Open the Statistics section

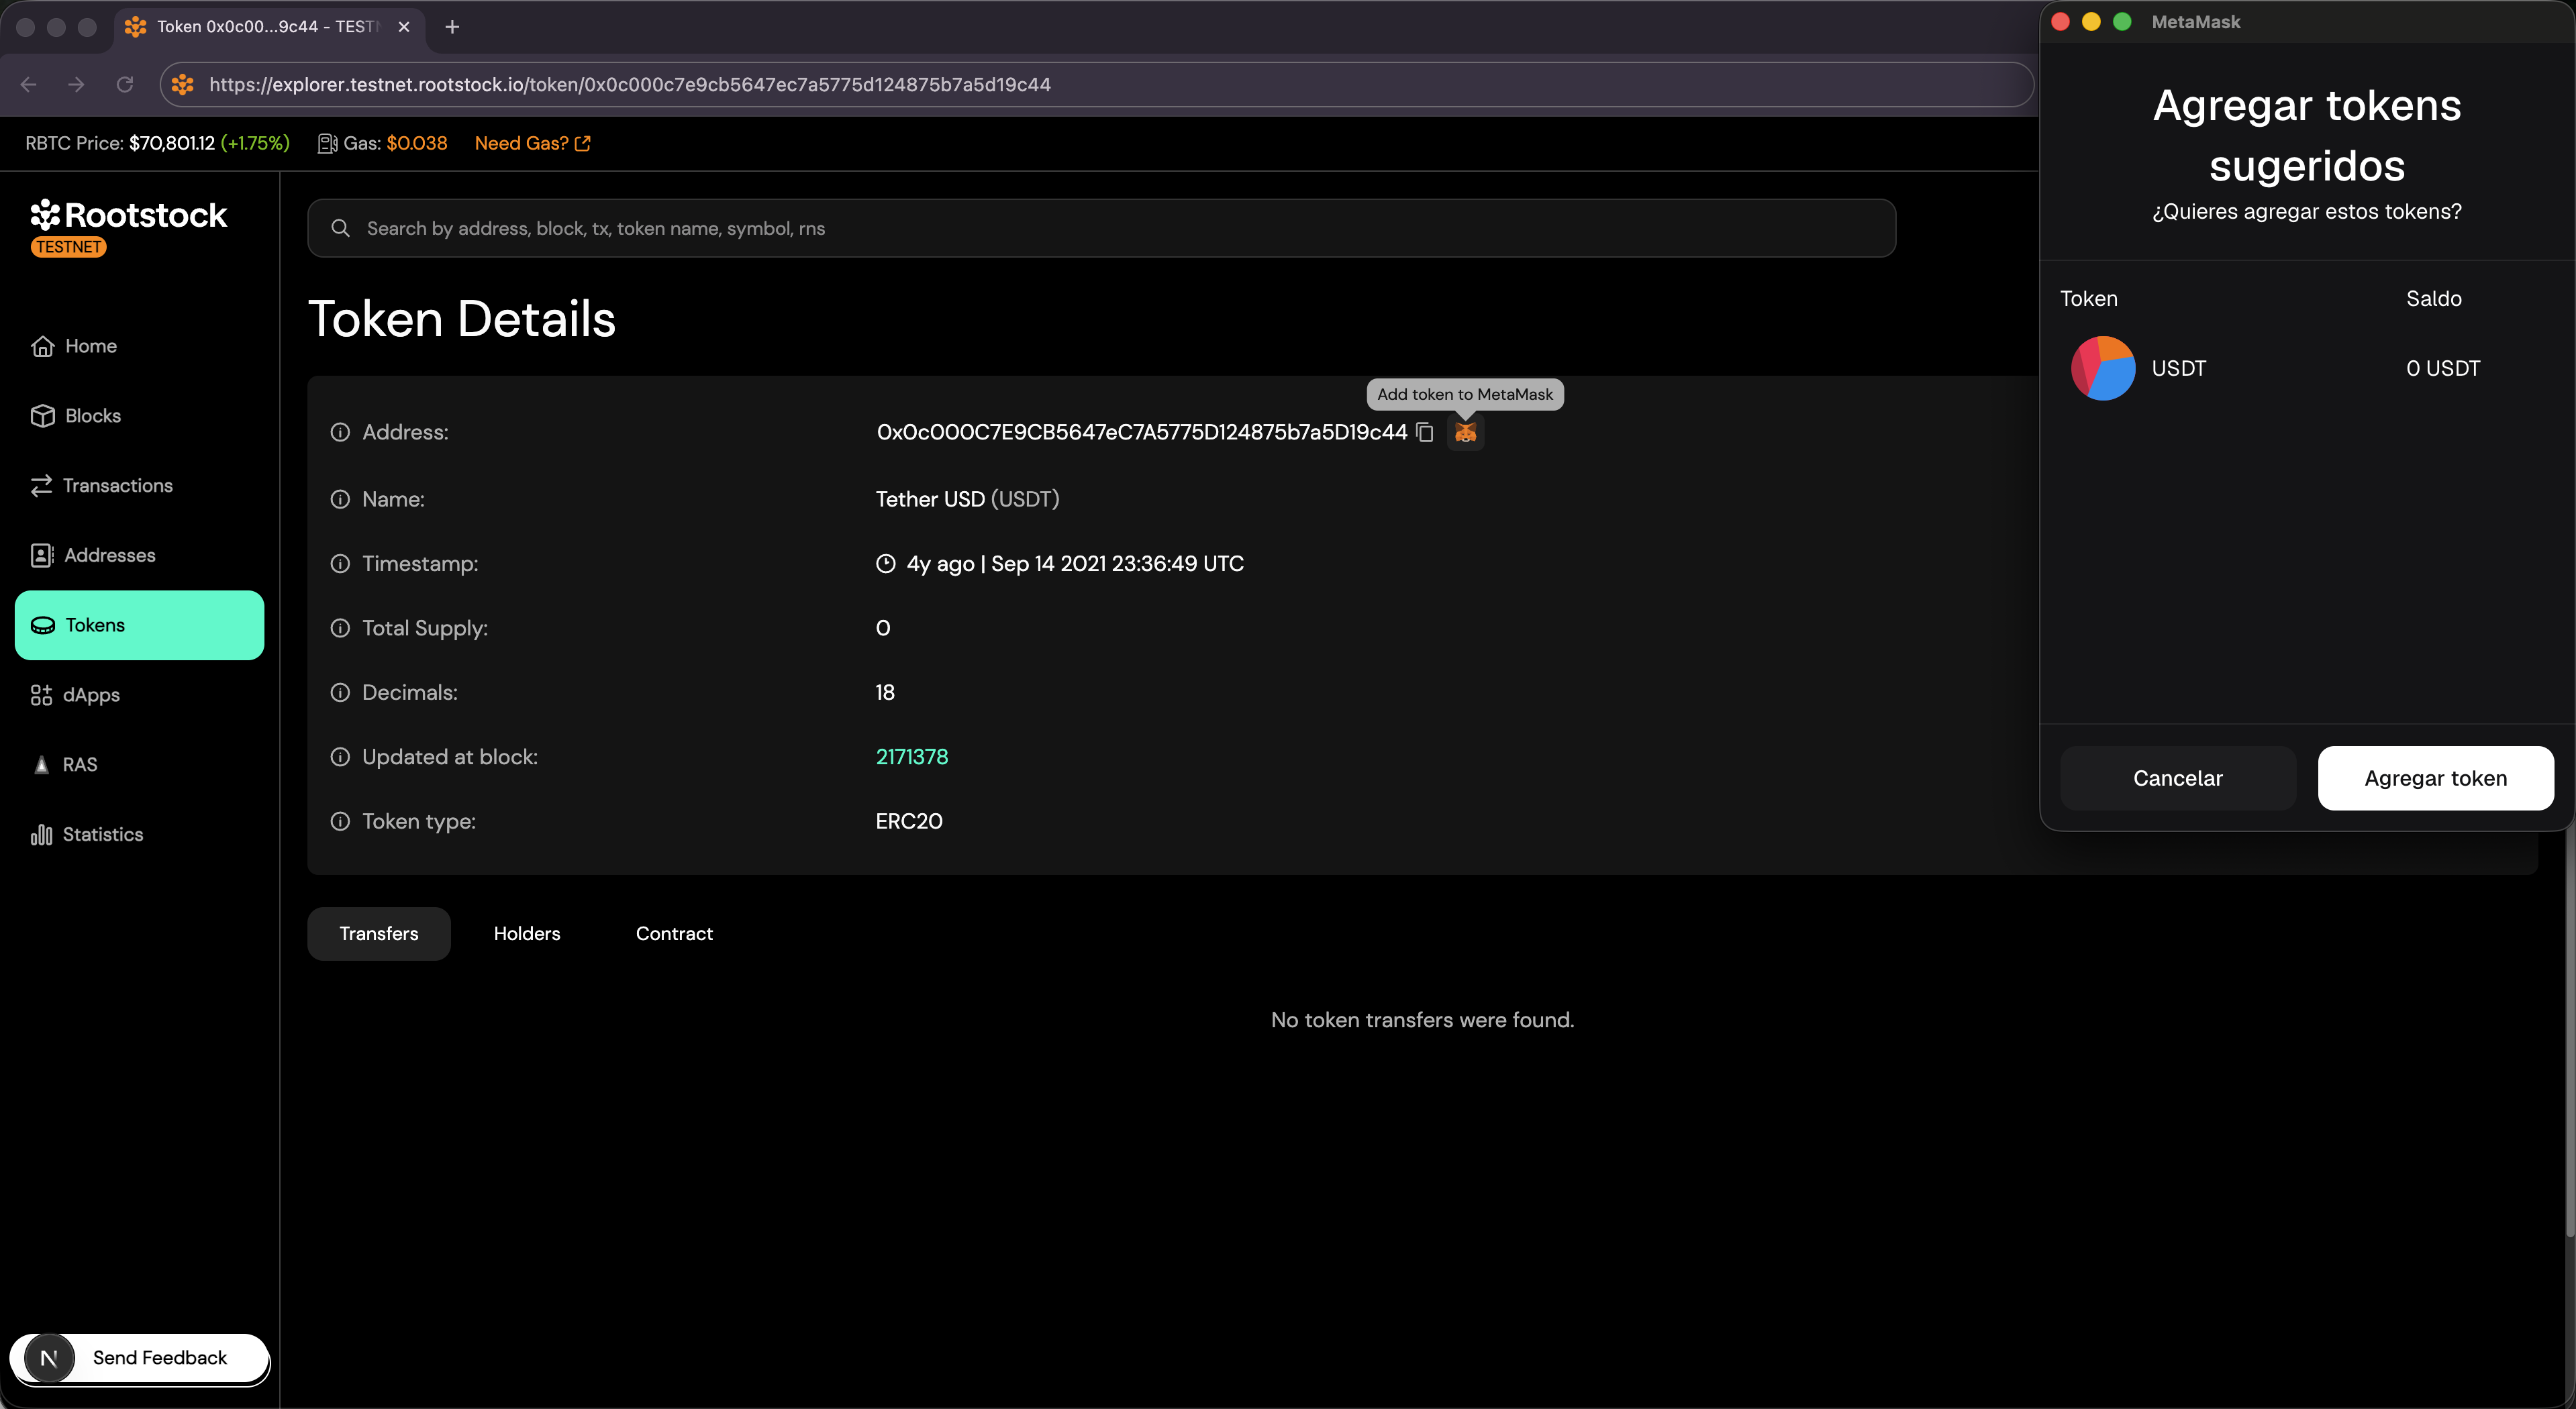click(103, 834)
